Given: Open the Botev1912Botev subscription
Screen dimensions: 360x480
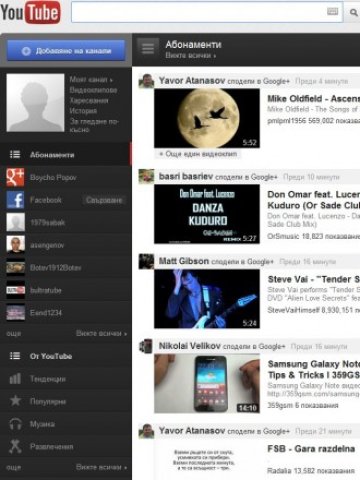Looking at the screenshot, I should click(x=55, y=268).
